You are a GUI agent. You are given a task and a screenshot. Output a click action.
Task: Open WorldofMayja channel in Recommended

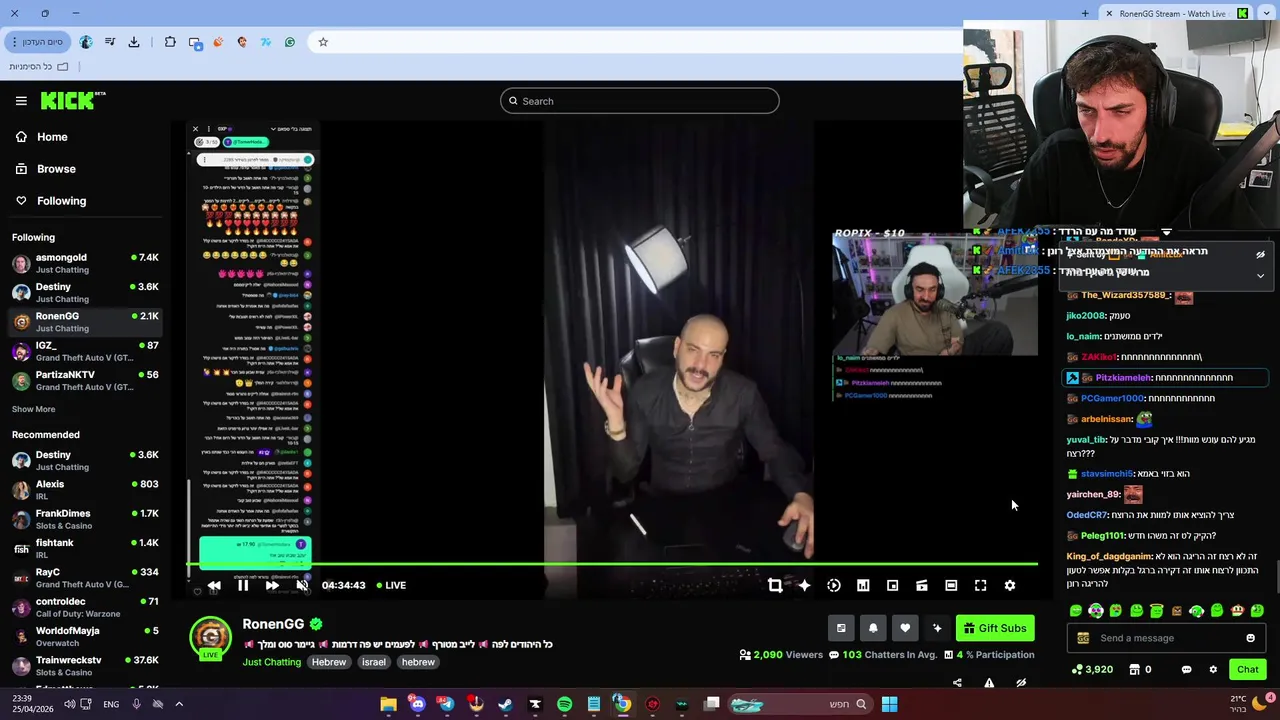pos(85,636)
